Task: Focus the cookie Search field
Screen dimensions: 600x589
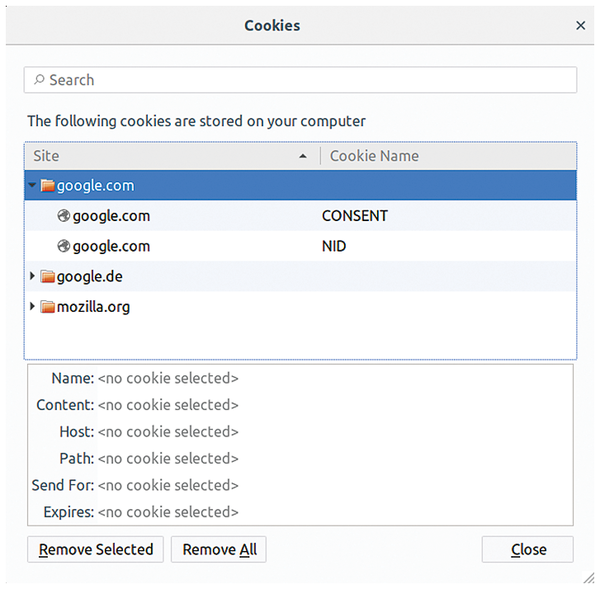Action: pos(300,80)
